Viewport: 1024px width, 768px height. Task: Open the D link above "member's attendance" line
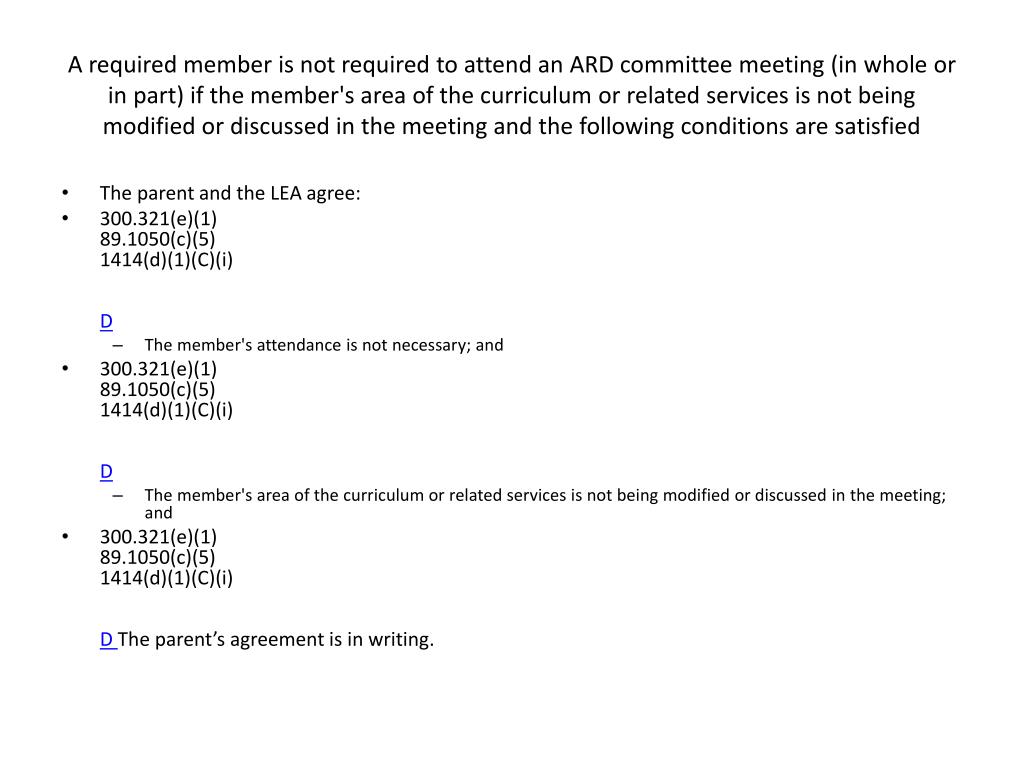(x=106, y=321)
